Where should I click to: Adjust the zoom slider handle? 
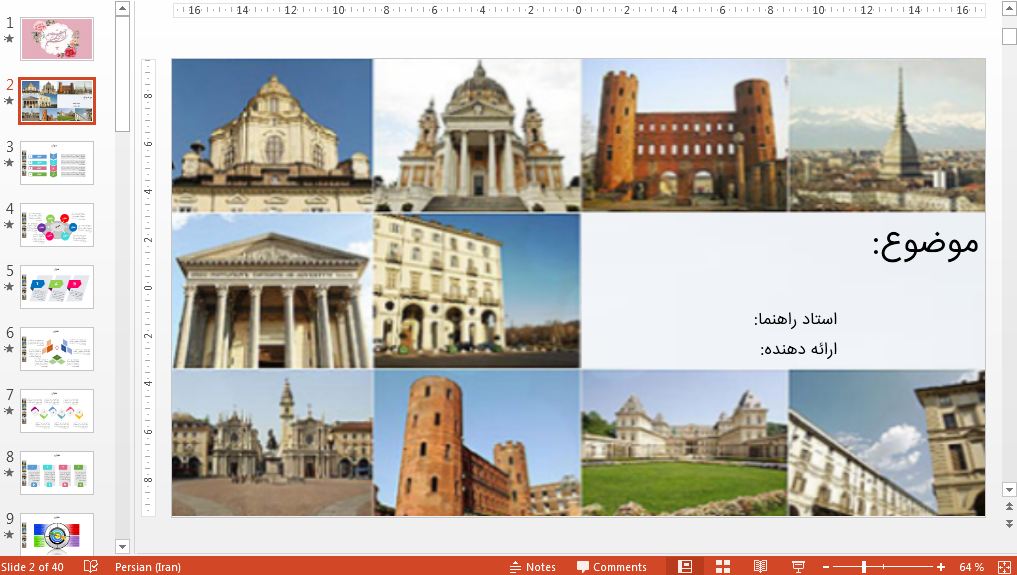(x=863, y=567)
